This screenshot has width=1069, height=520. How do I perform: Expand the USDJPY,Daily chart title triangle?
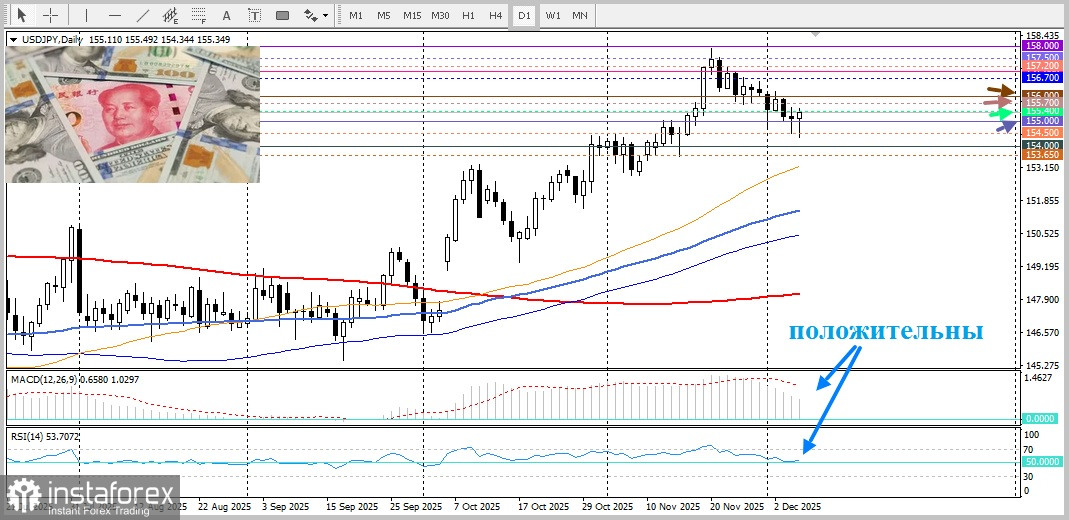[12, 40]
